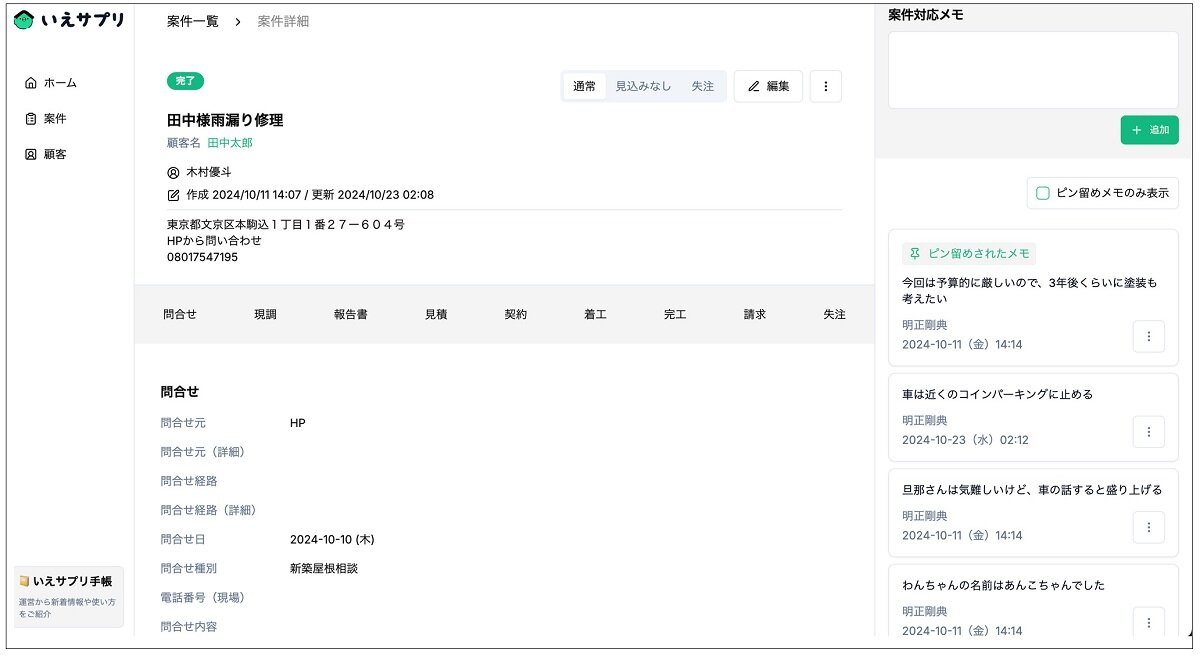
Task: Switch status to 見込みなし
Action: click(x=643, y=87)
